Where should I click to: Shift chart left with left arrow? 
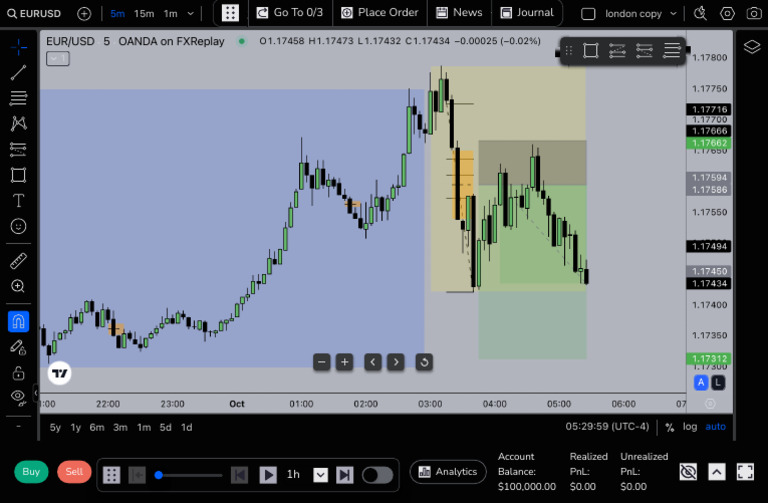[x=373, y=362]
